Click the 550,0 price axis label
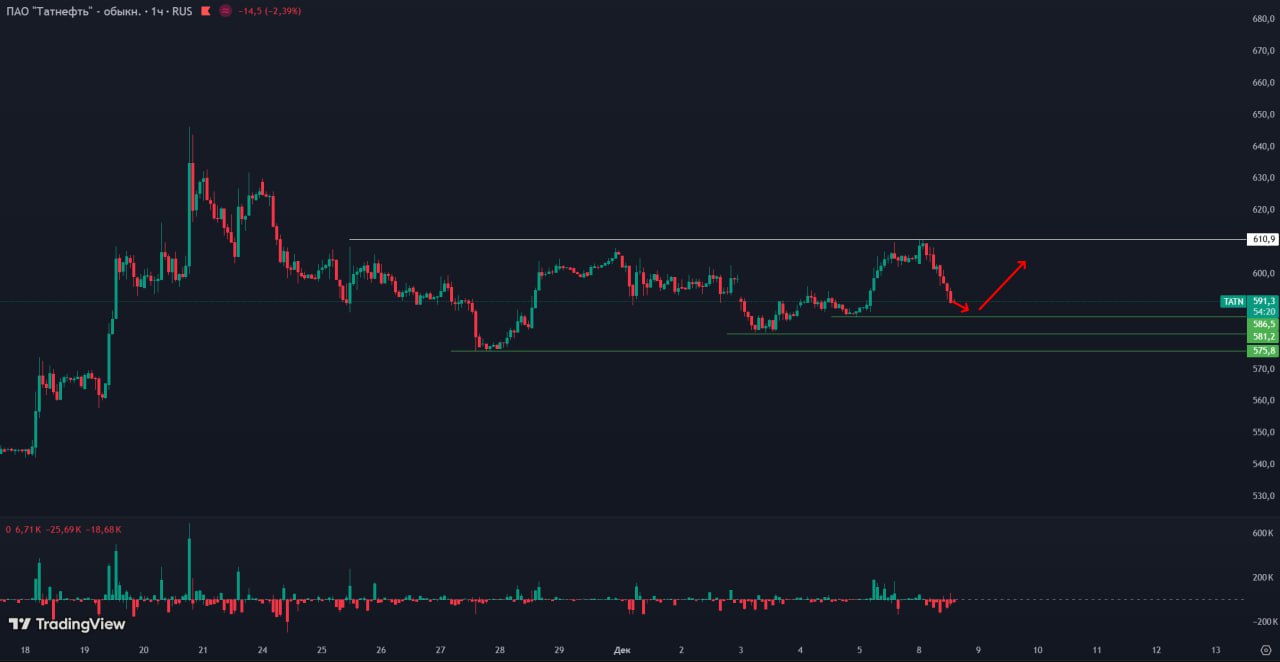Screen dimensions: 1280x662 1263,432
